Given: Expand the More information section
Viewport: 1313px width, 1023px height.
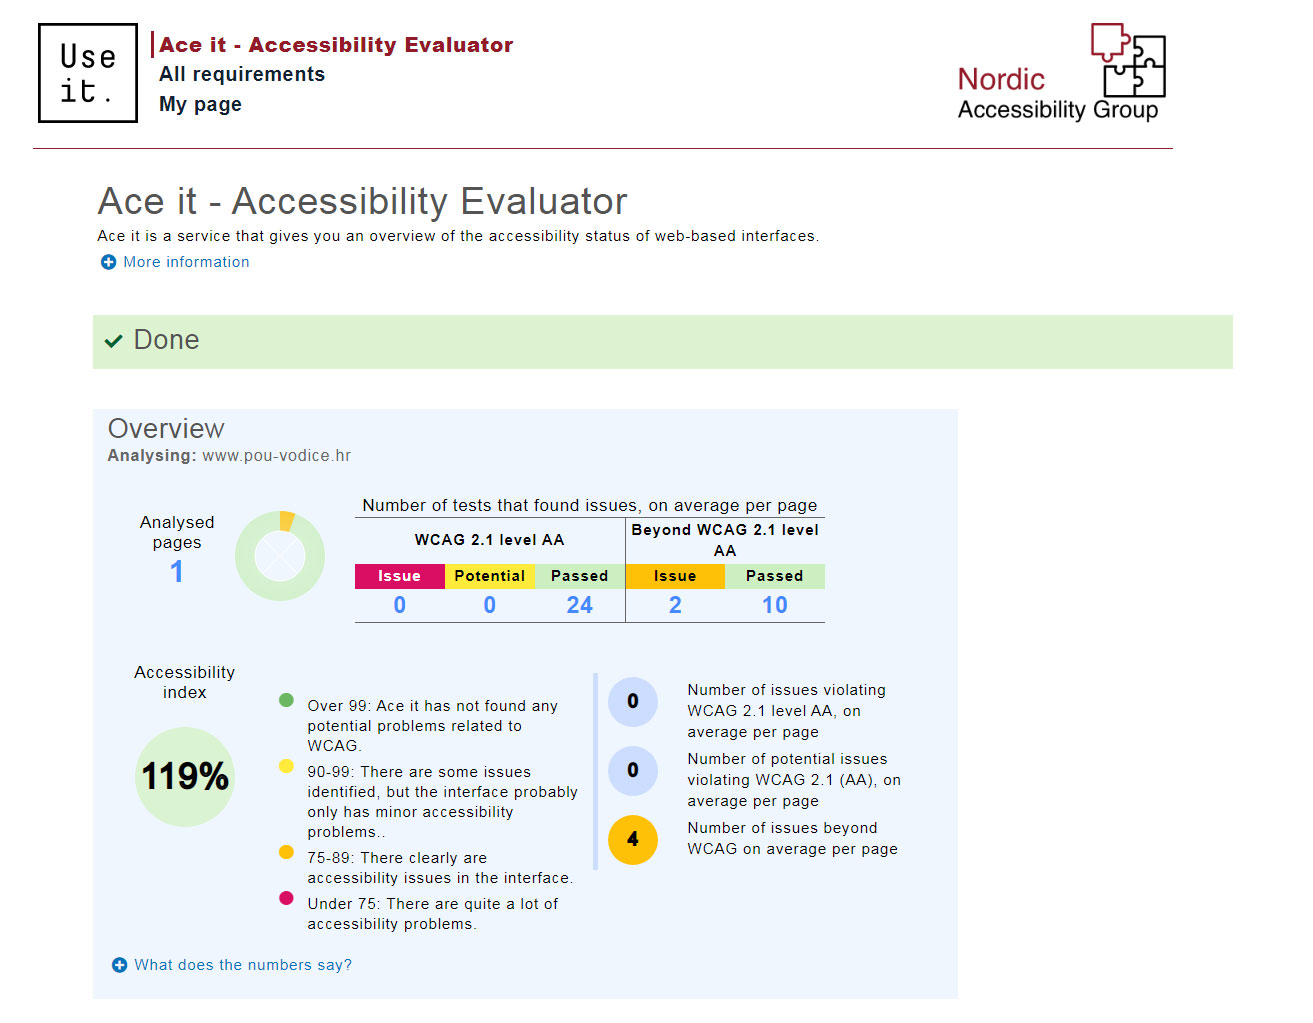Looking at the screenshot, I should (x=186, y=262).
